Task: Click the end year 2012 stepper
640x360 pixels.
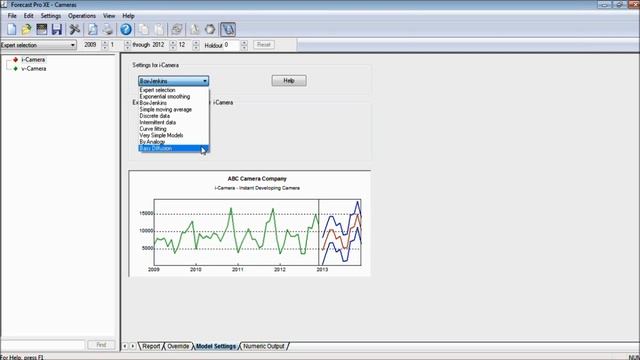Action: point(173,45)
